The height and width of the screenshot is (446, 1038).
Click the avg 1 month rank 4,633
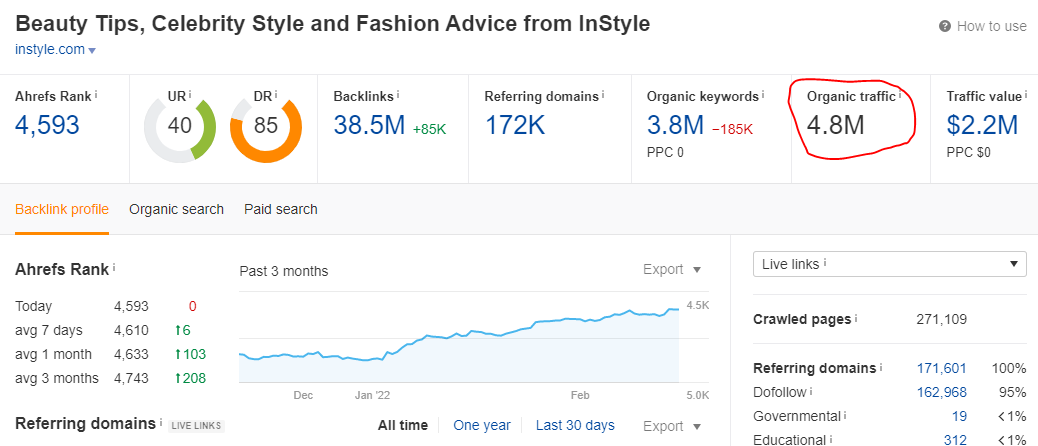pyautogui.click(x=131, y=355)
